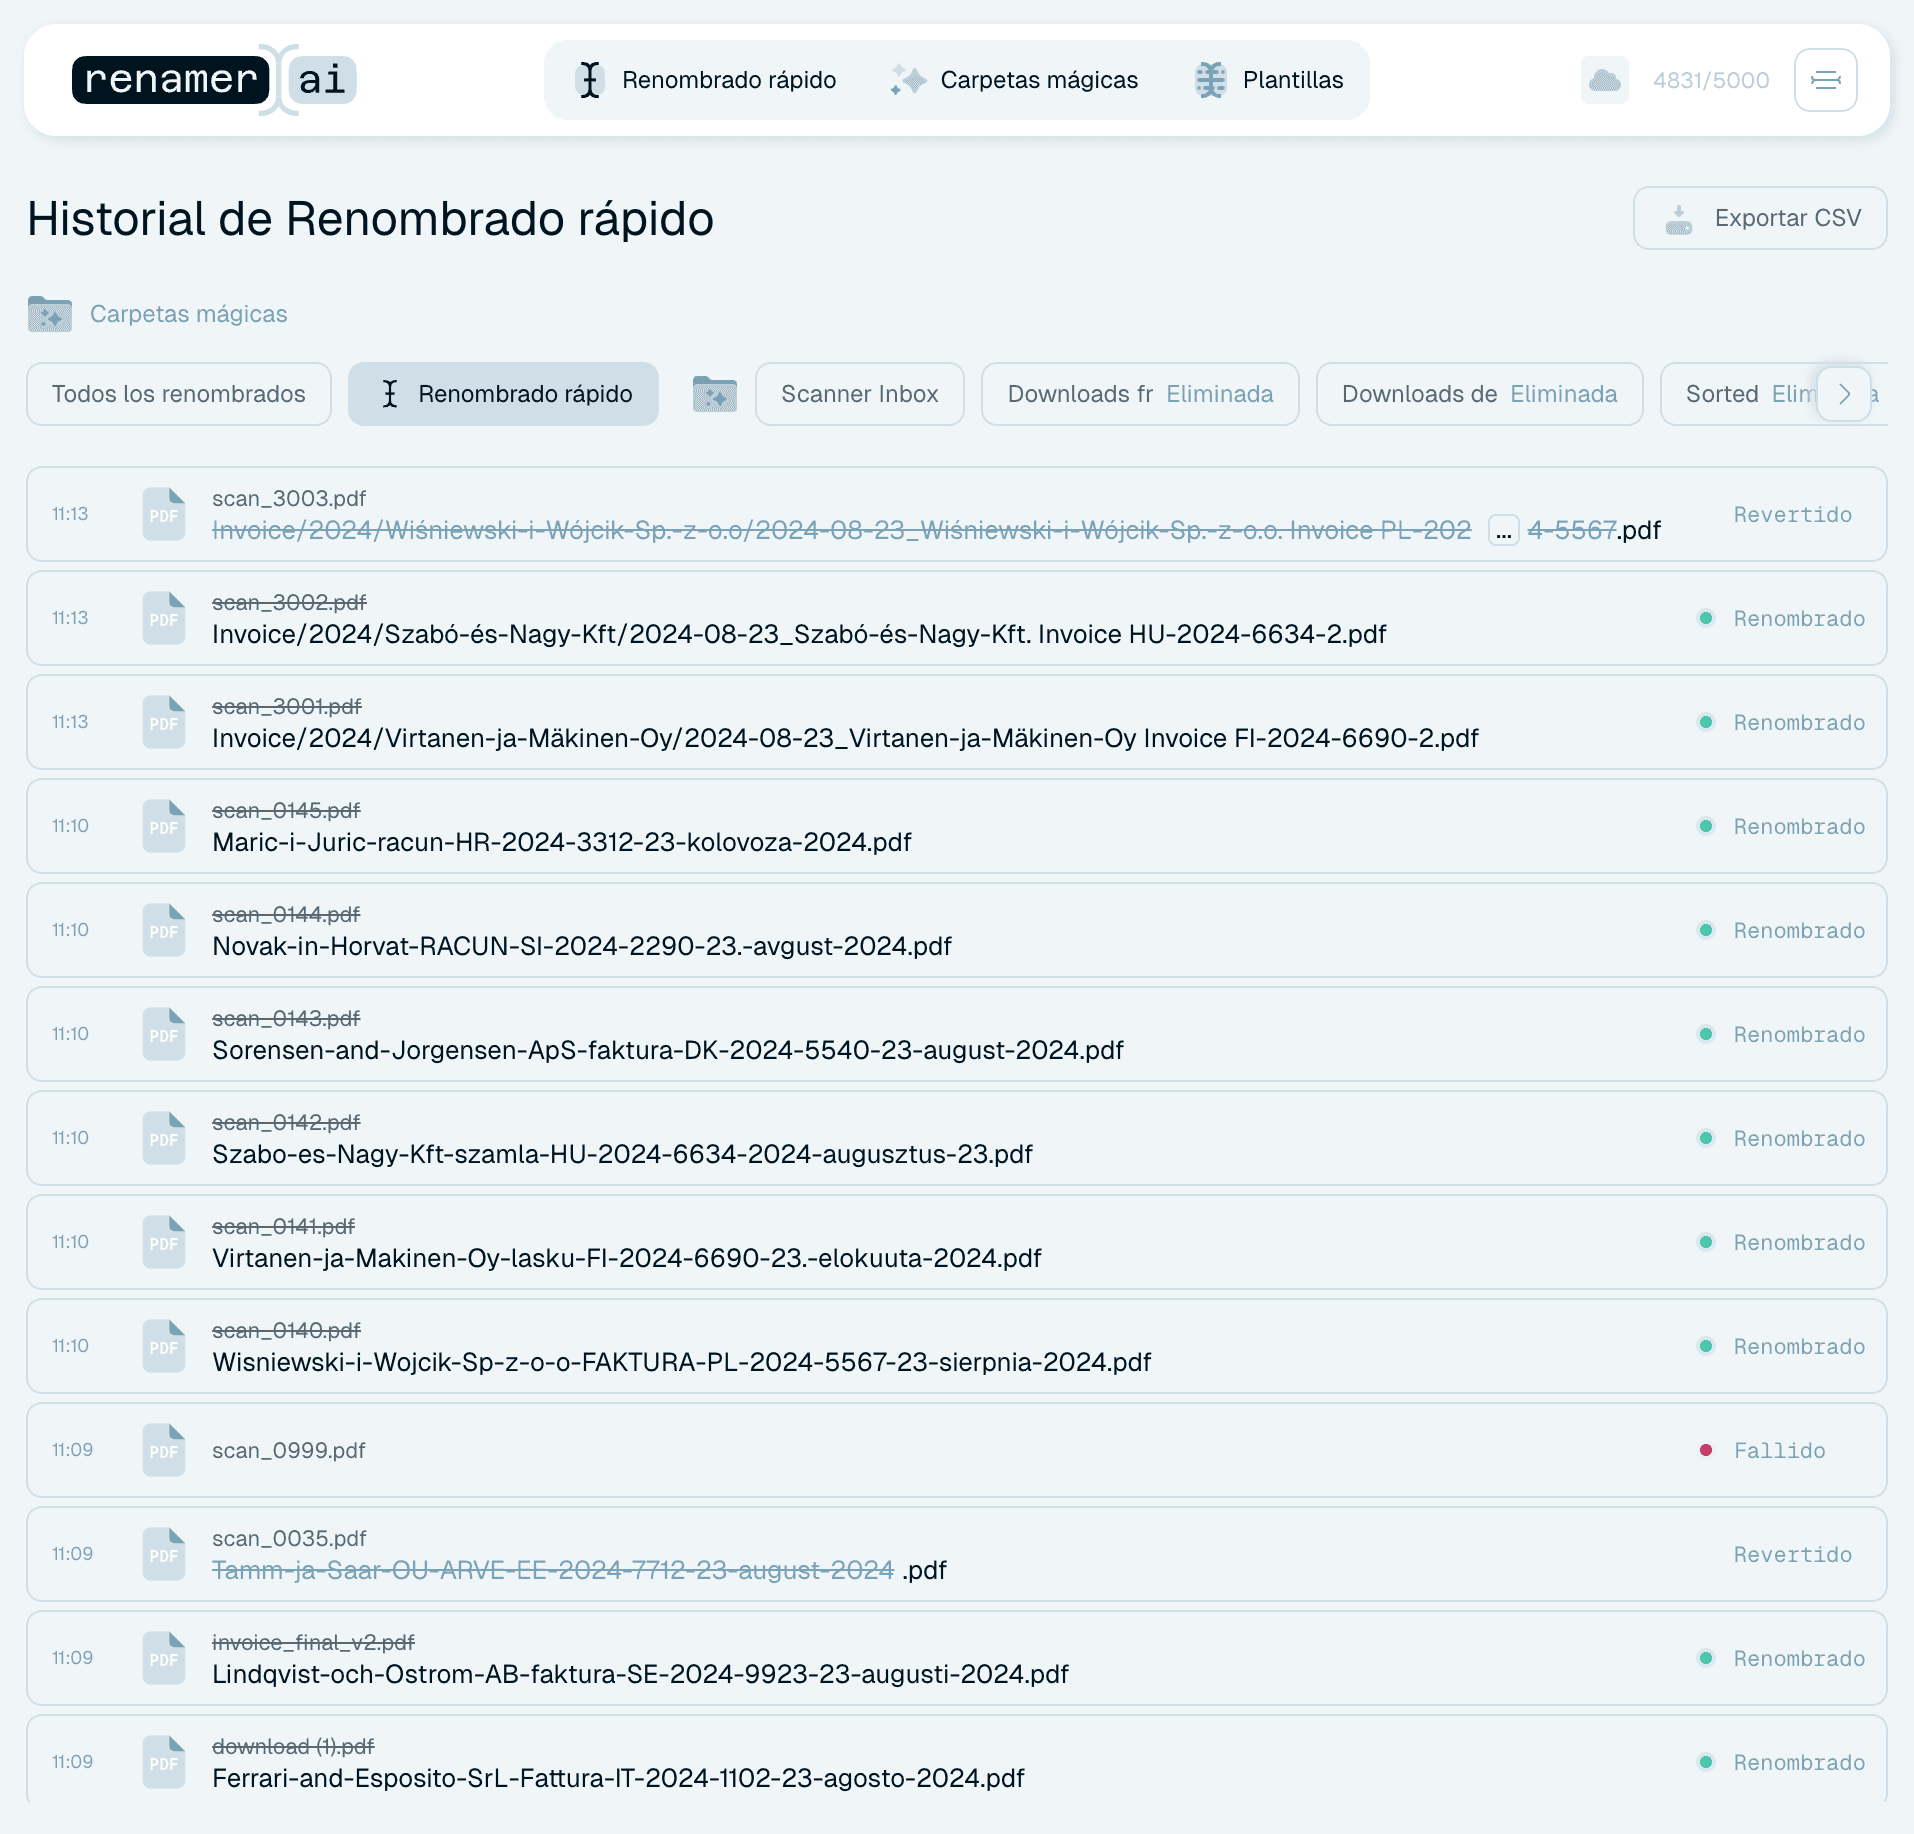Viewport: 1914px width, 1834px height.
Task: Click the Wisniewski-i-Wojcik-Sp-z-o-o-FAKTURA filename
Action: [682, 1362]
